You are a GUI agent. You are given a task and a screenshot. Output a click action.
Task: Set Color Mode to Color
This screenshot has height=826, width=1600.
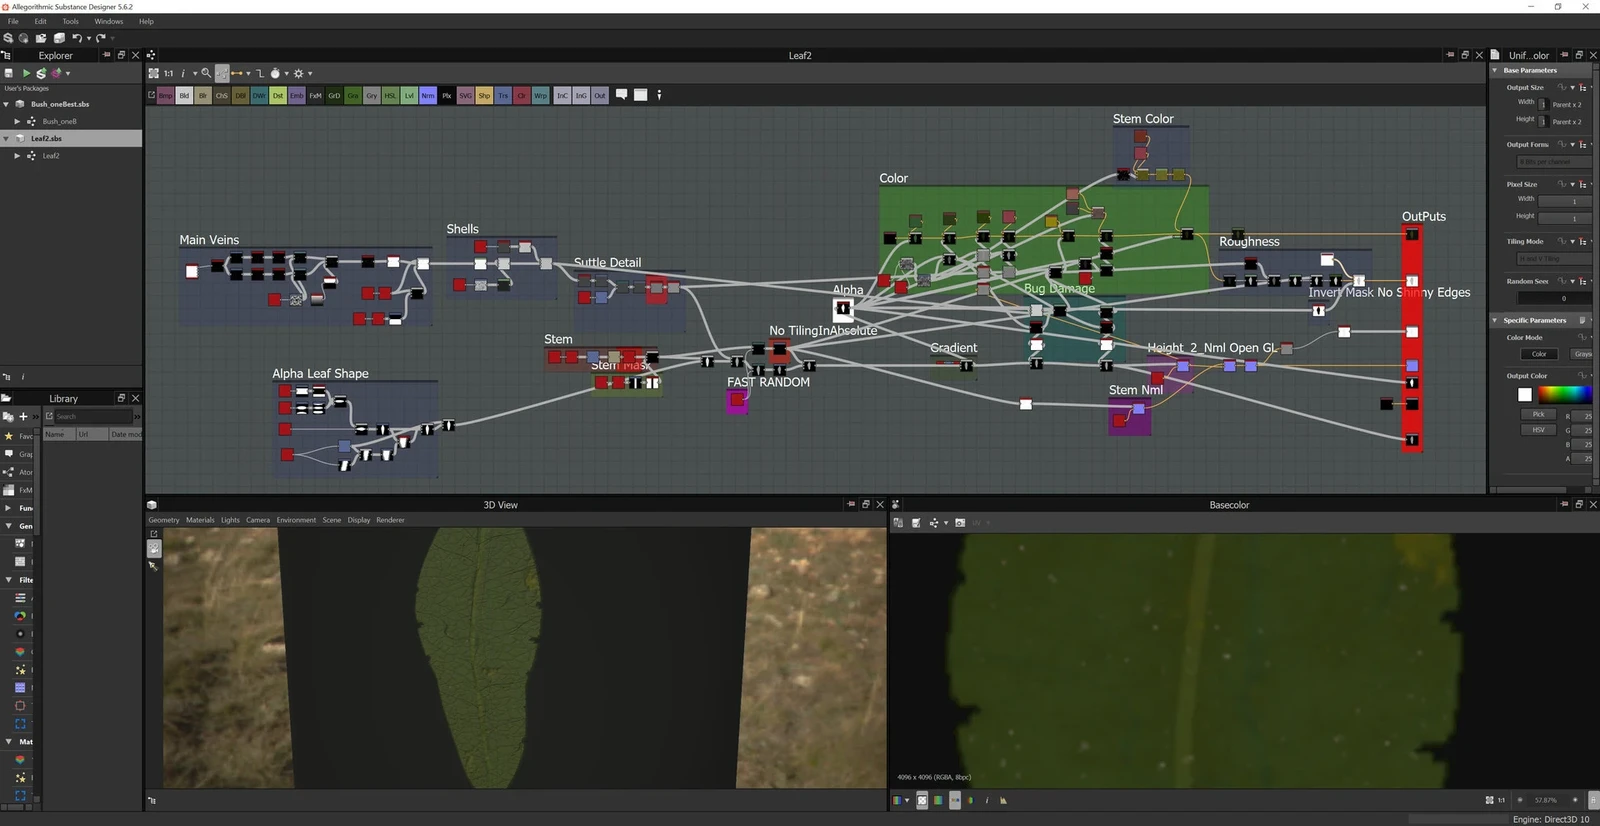1539,354
